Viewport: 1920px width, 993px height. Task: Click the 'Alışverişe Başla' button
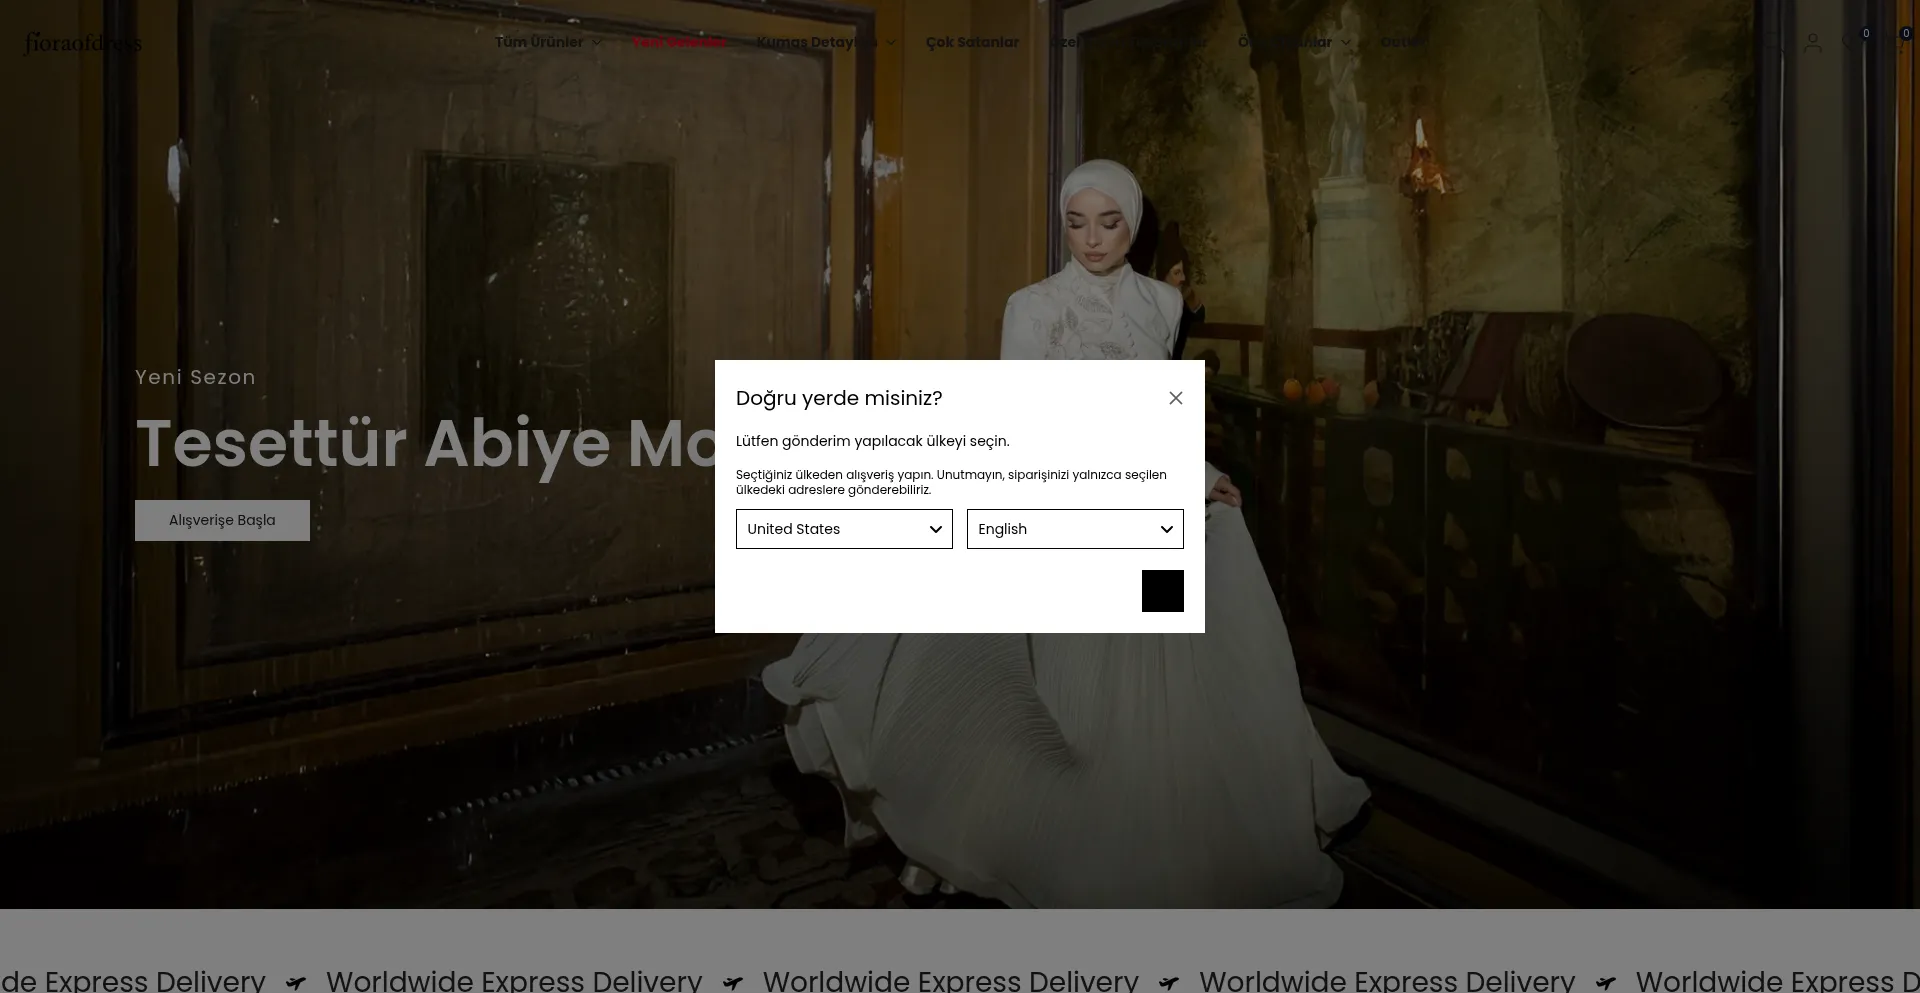[222, 520]
